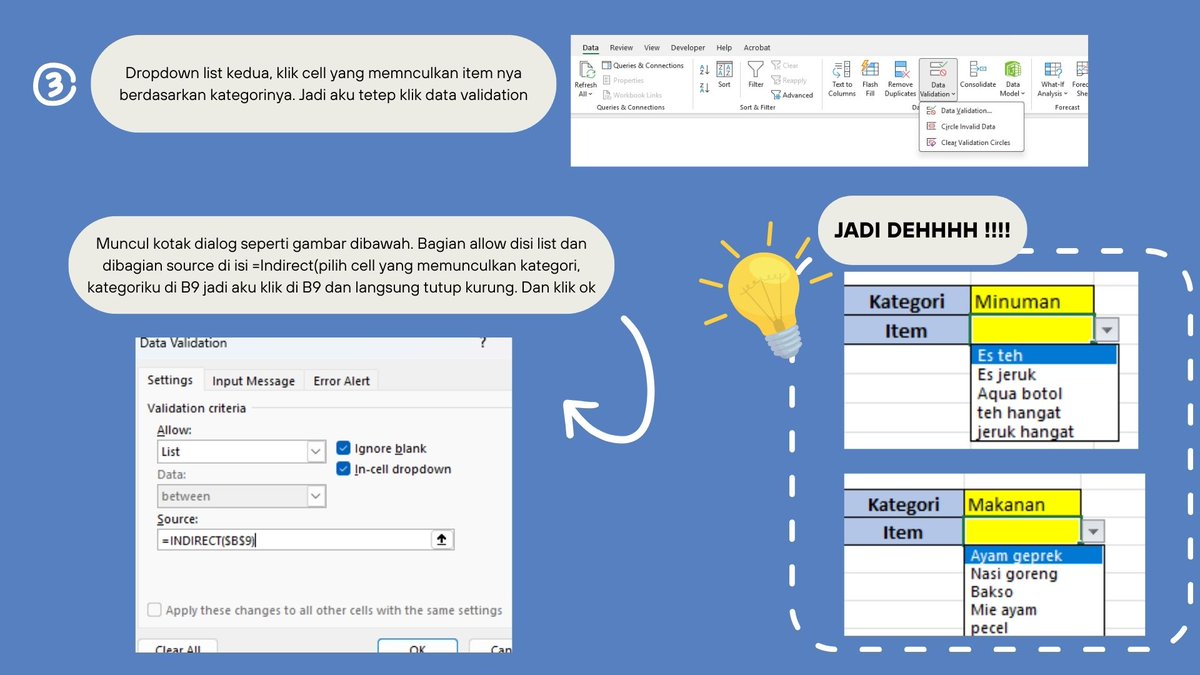Select the Remove Duplicates icon
The width and height of the screenshot is (1200, 675).
(900, 78)
